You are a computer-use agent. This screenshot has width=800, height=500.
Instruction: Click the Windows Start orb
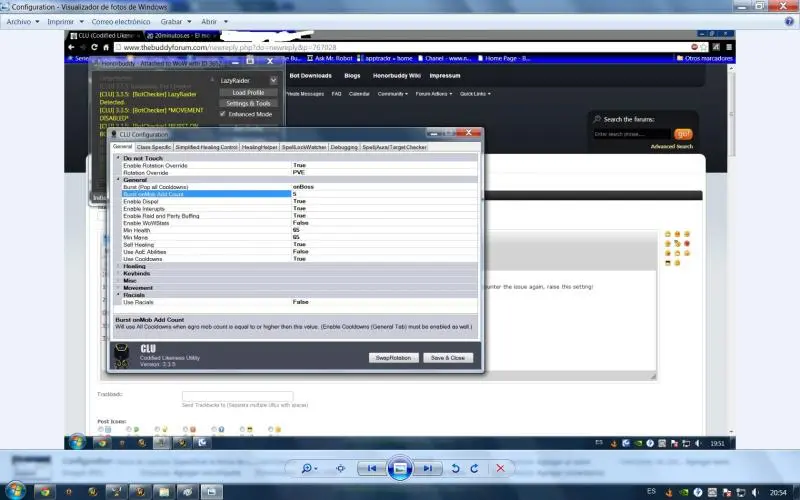pos(14,491)
